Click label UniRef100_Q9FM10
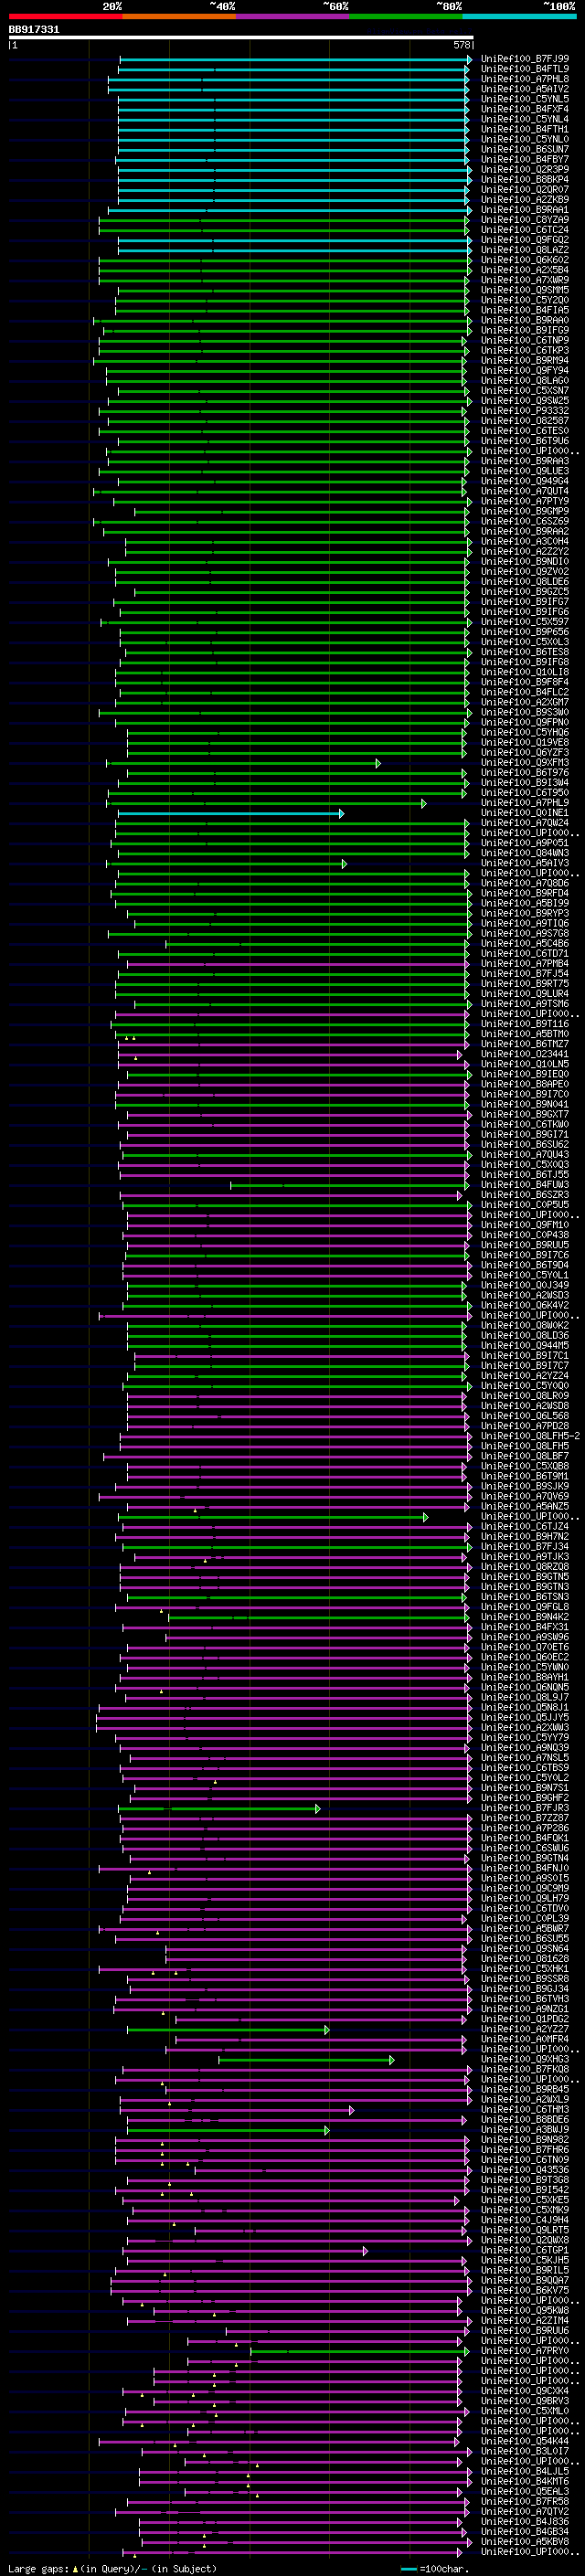This screenshot has width=585, height=2576. pos(525,1225)
